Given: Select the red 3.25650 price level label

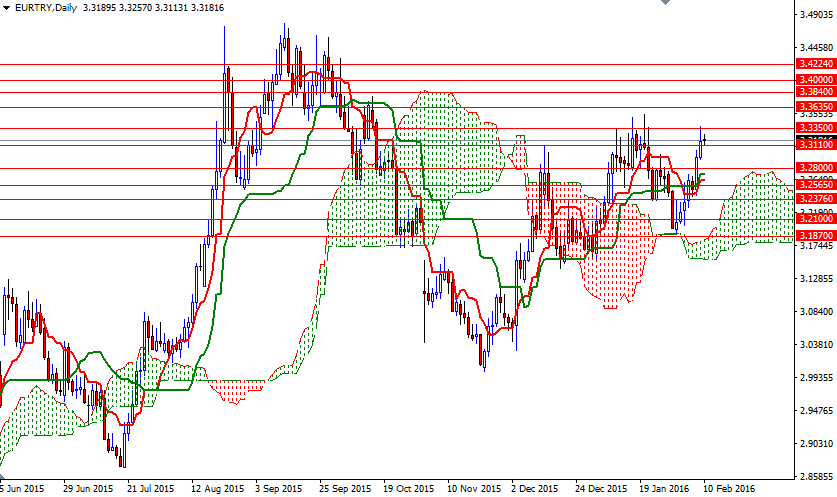Looking at the screenshot, I should tap(815, 185).
